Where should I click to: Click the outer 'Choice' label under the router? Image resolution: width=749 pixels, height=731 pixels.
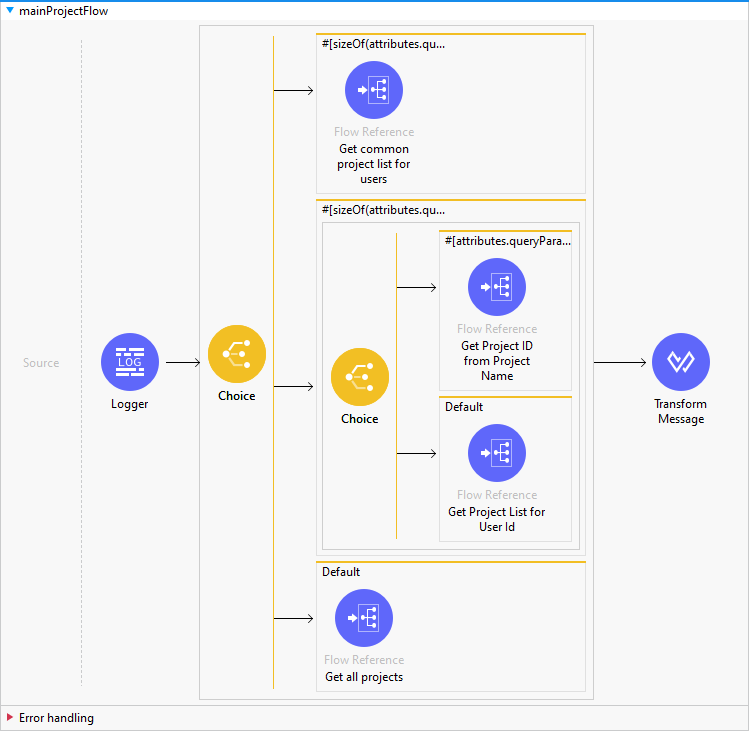tap(237, 396)
